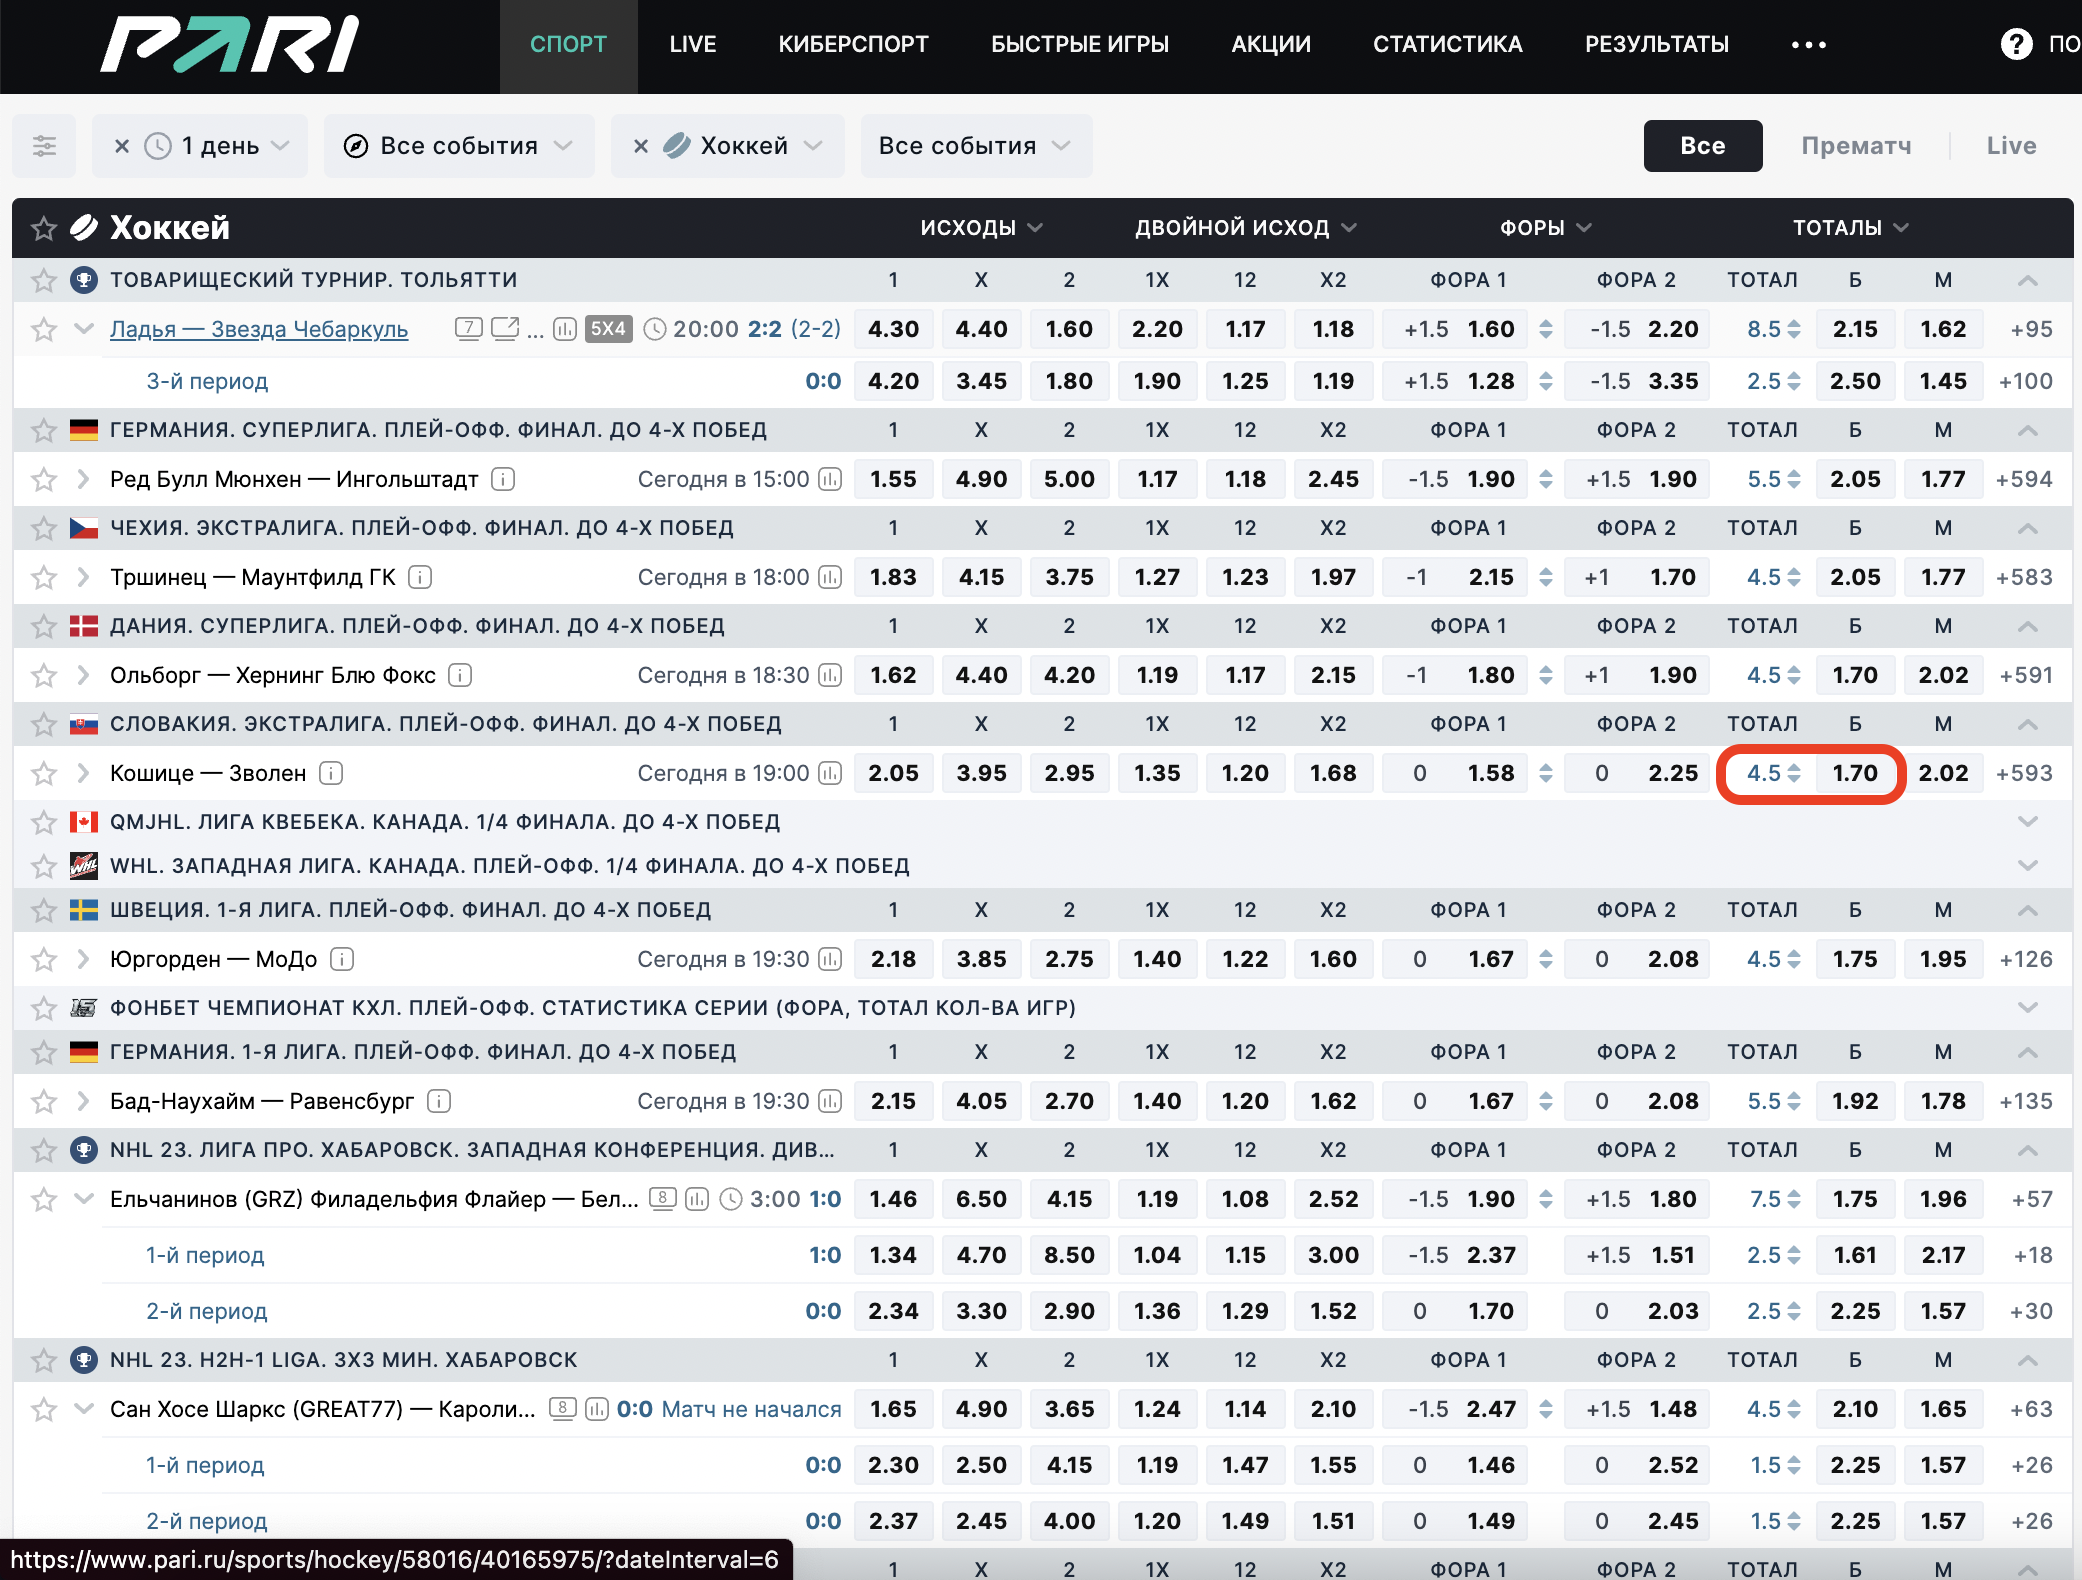Click the PARI logo

point(230,44)
